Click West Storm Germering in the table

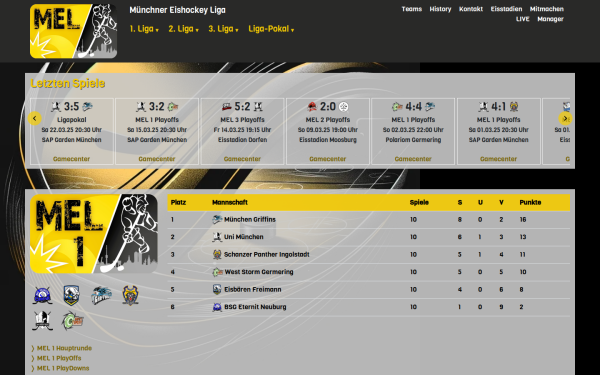point(259,272)
